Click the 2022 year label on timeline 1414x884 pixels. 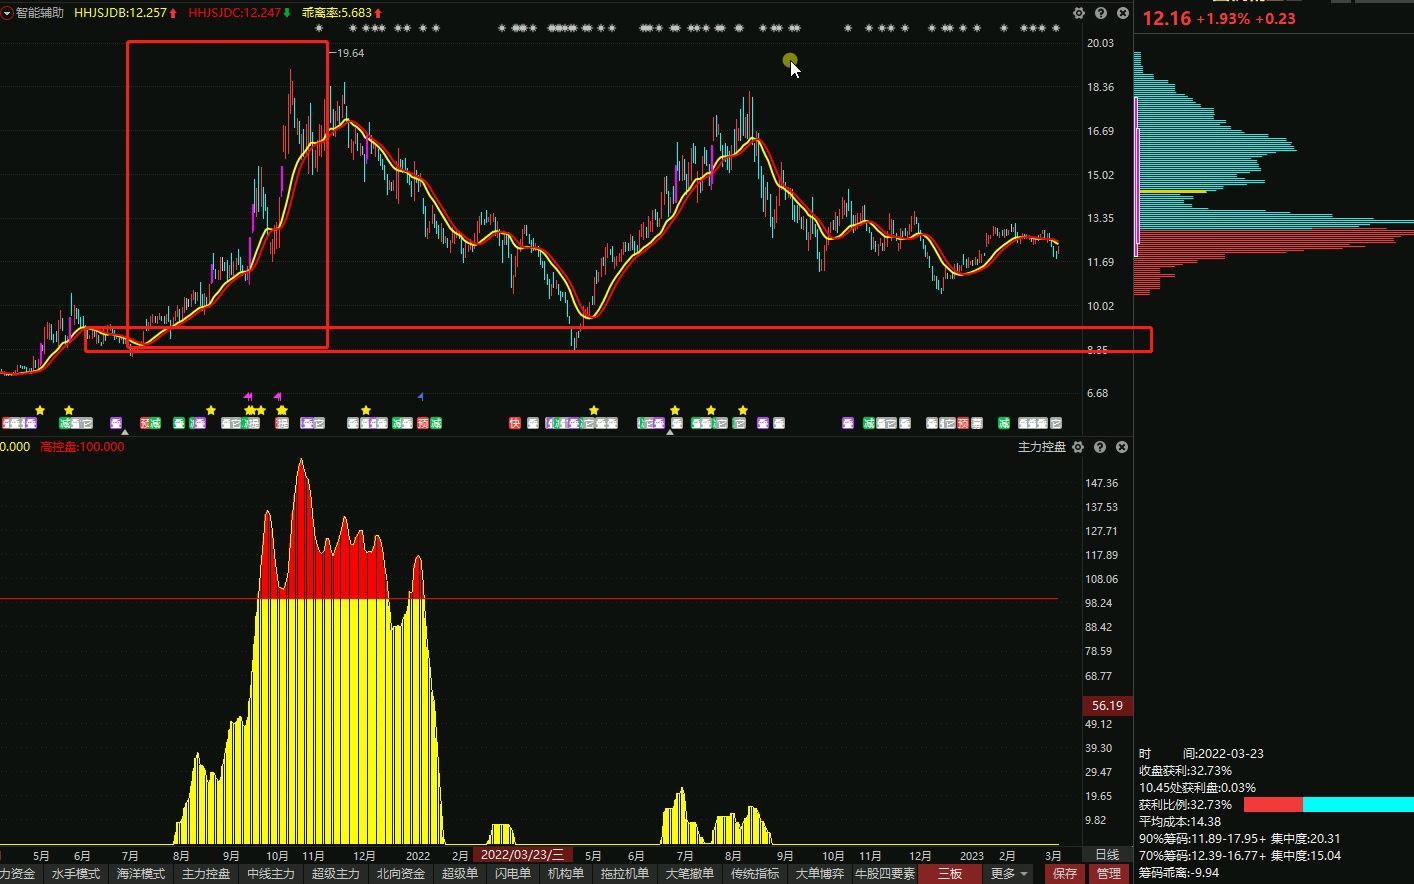click(418, 856)
